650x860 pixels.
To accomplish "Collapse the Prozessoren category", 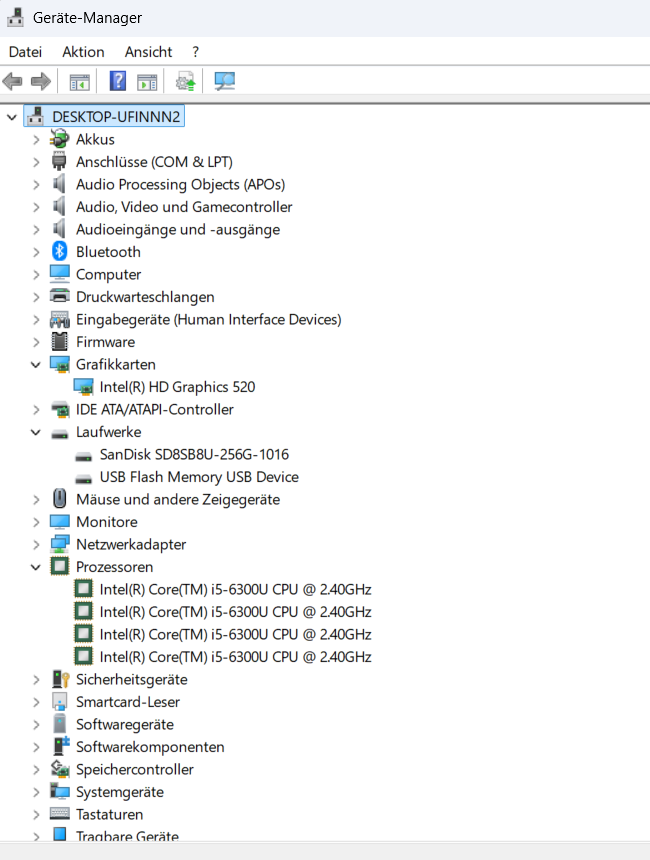I will point(36,567).
